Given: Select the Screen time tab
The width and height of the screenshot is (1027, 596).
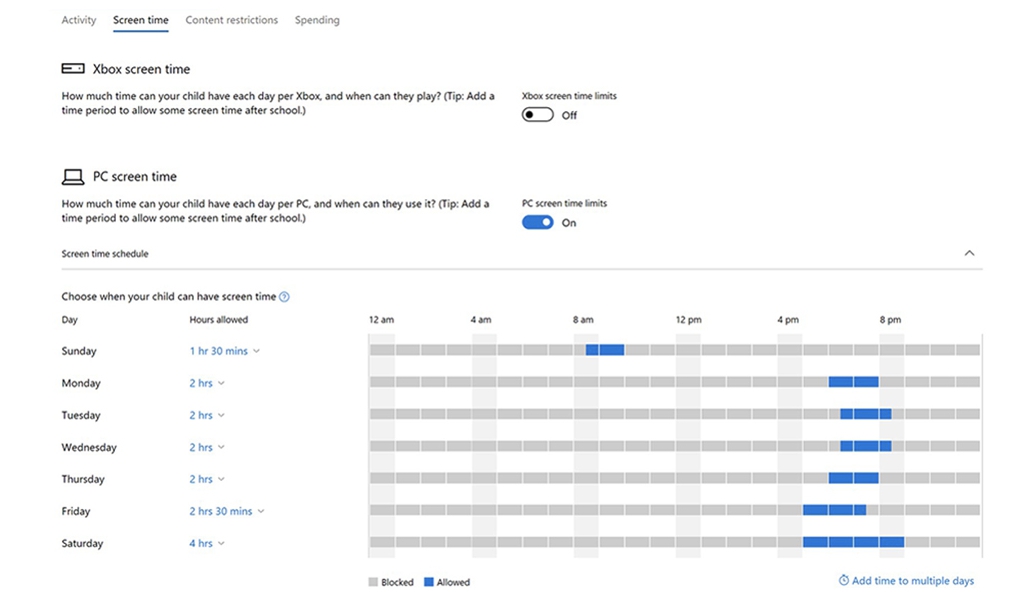Looking at the screenshot, I should tap(140, 20).
